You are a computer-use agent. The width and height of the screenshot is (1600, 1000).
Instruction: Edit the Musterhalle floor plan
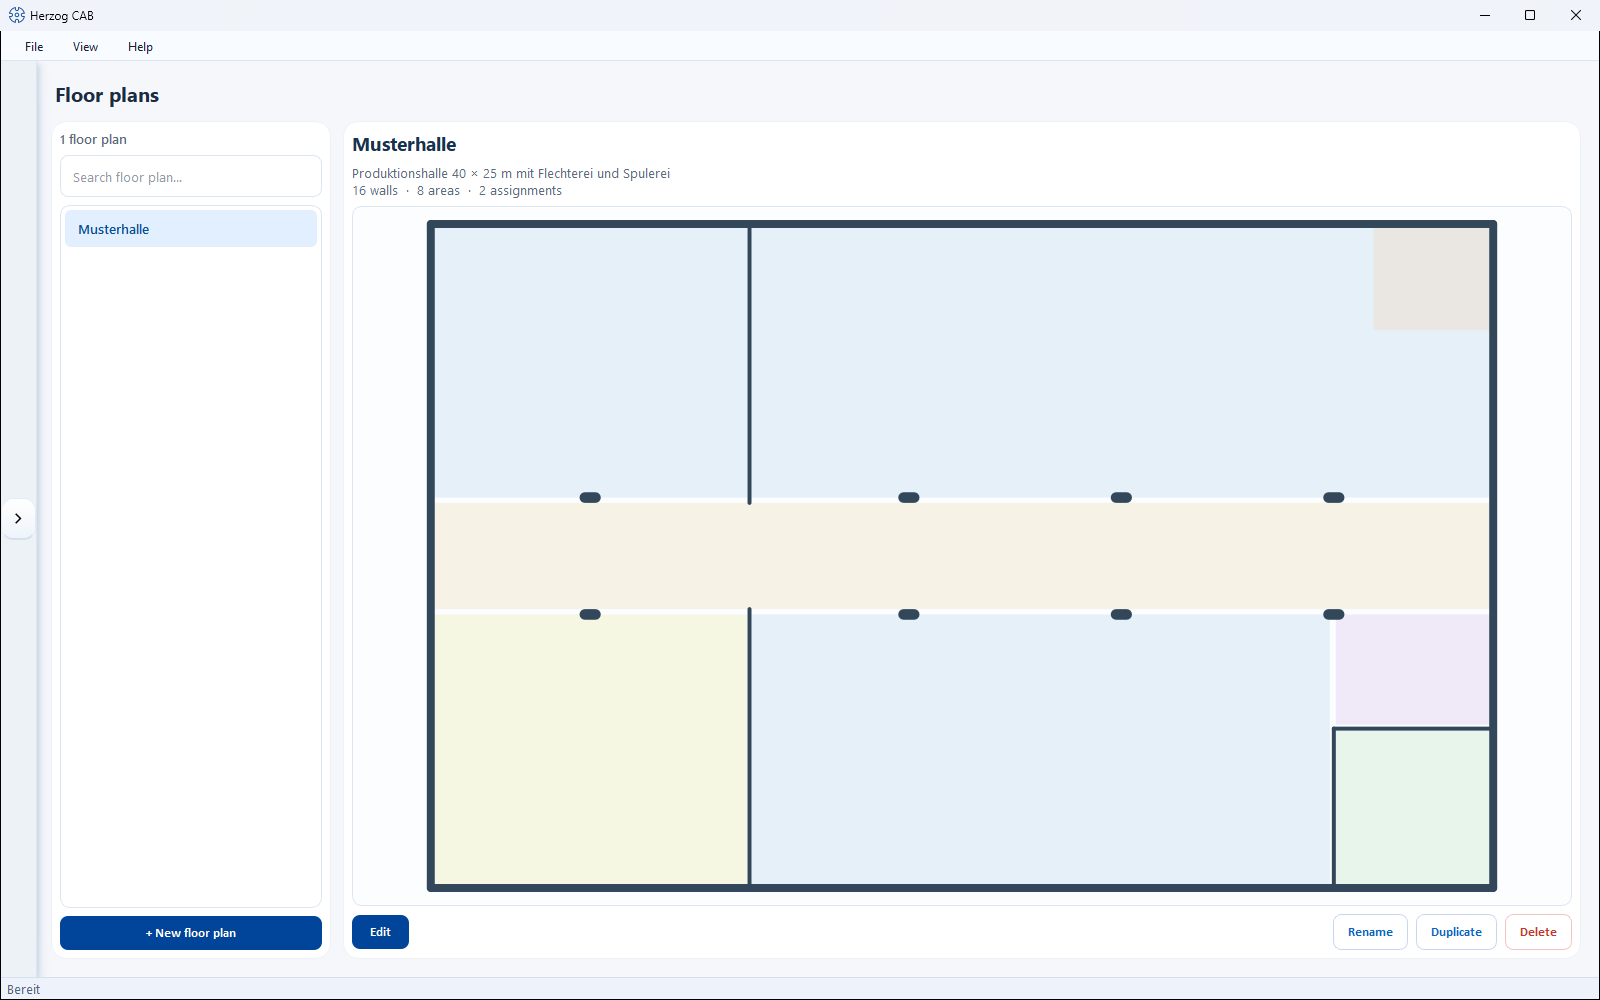click(x=380, y=932)
